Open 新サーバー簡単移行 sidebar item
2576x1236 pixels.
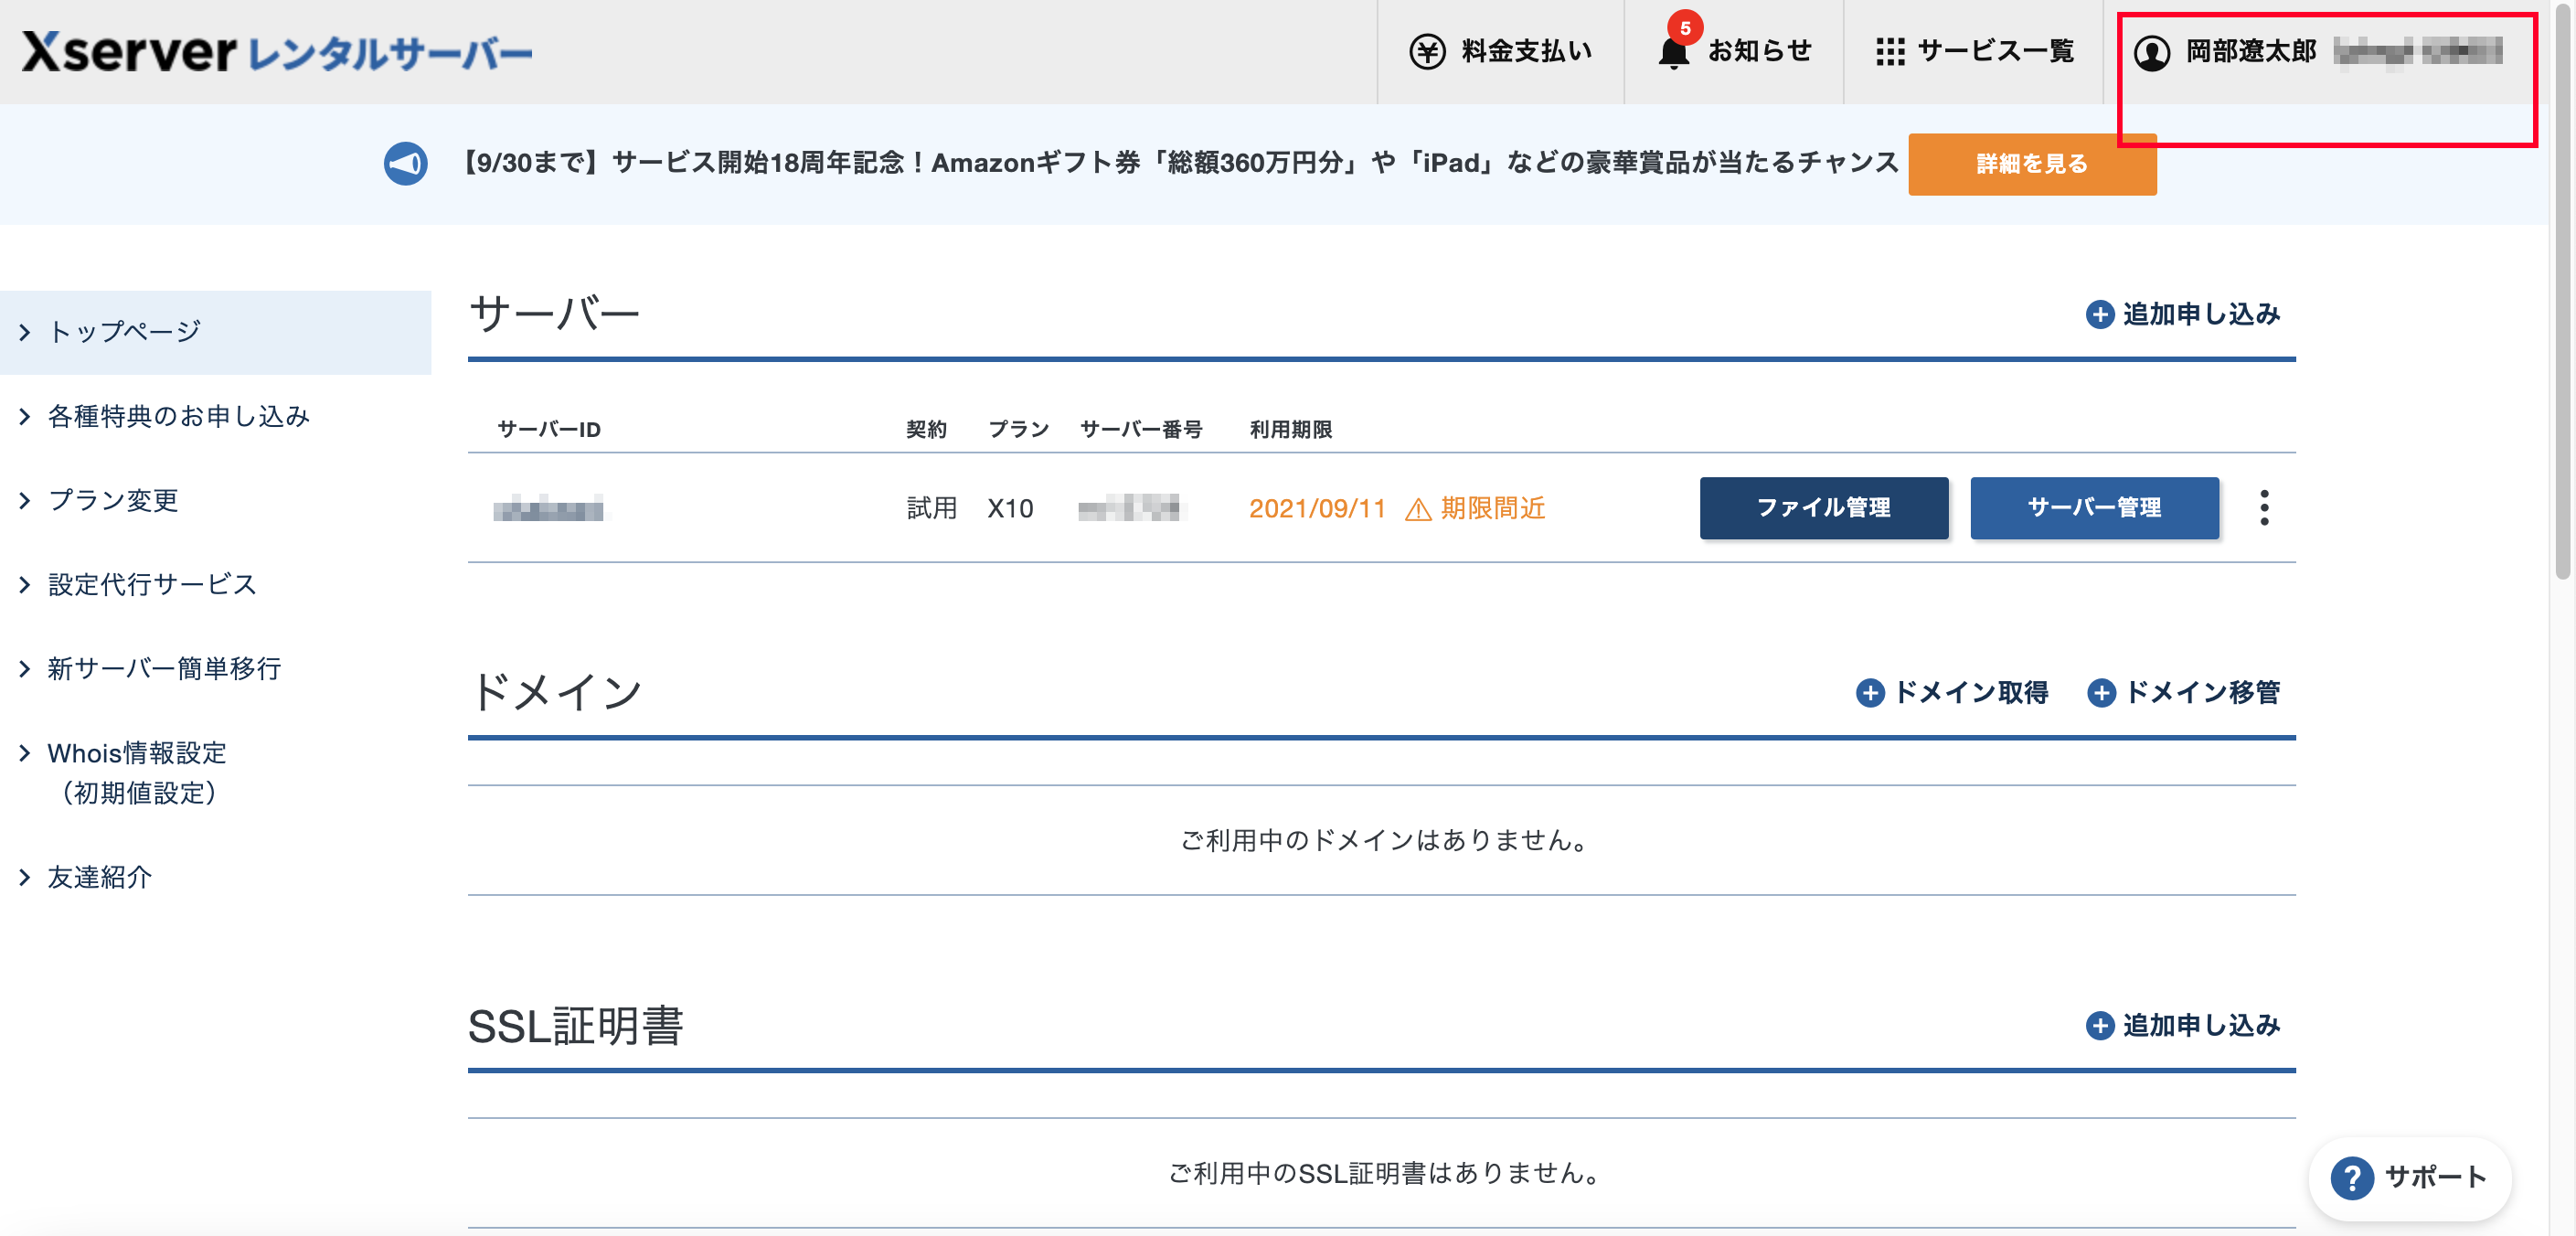(164, 668)
